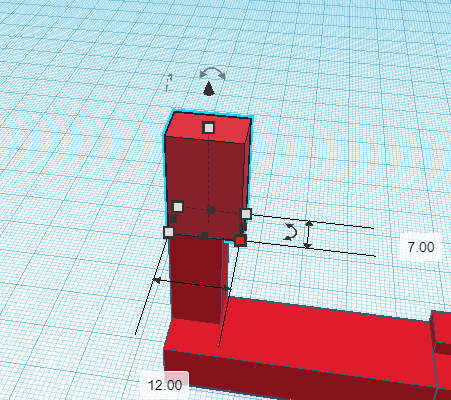Edit the 7.00 dimension value

tap(421, 247)
